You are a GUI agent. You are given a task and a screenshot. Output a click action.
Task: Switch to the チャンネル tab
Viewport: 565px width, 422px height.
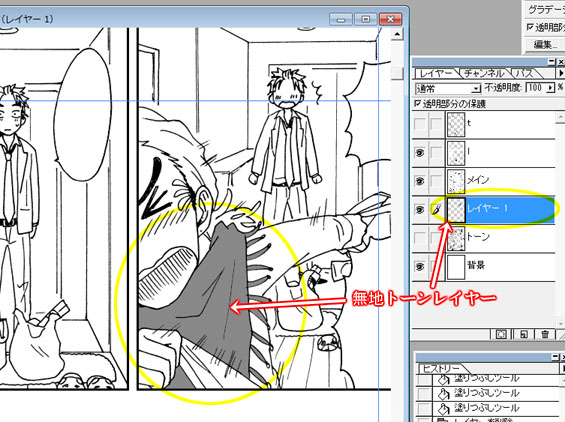point(484,74)
